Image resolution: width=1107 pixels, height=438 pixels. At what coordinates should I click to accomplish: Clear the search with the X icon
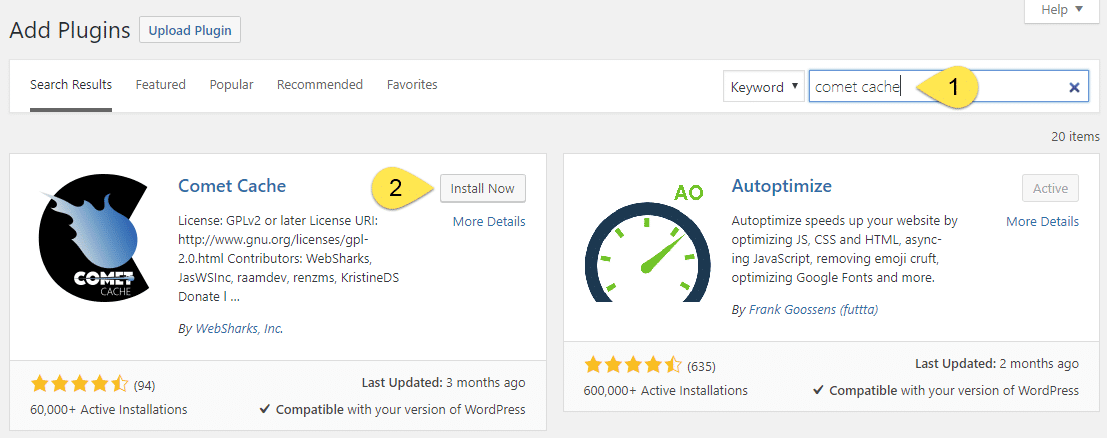click(1074, 88)
